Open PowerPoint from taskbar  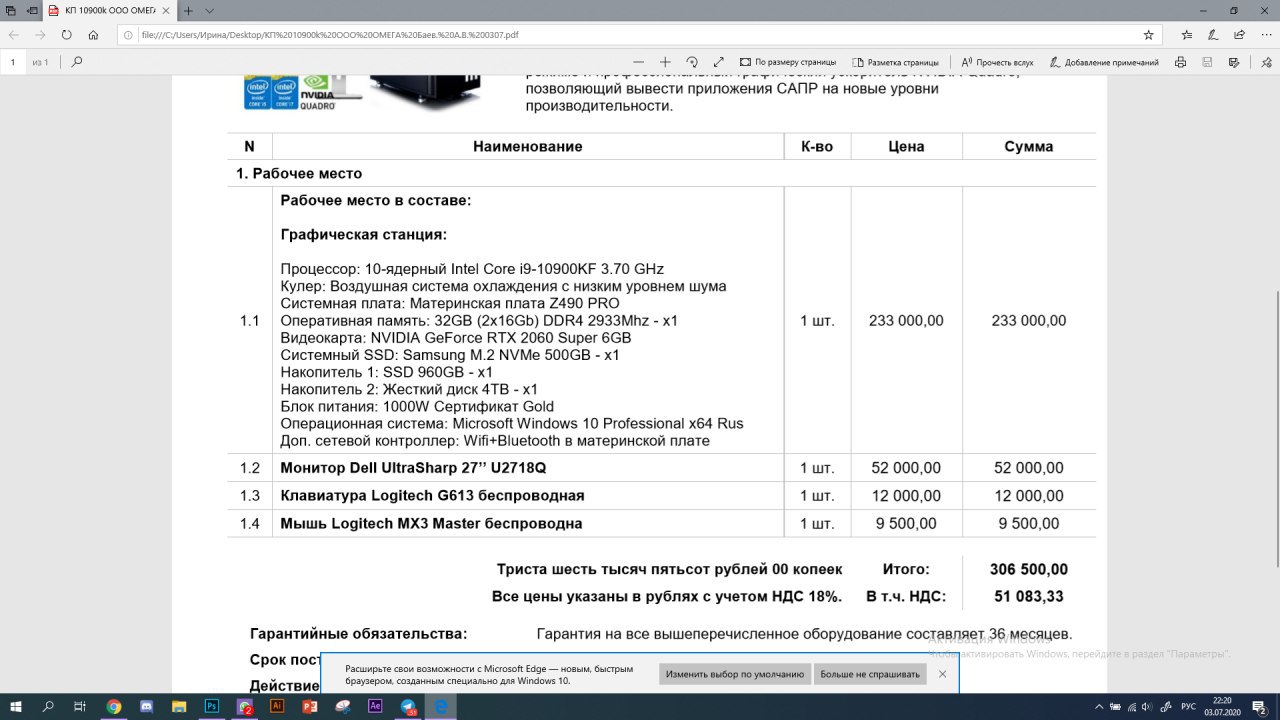click(x=310, y=706)
